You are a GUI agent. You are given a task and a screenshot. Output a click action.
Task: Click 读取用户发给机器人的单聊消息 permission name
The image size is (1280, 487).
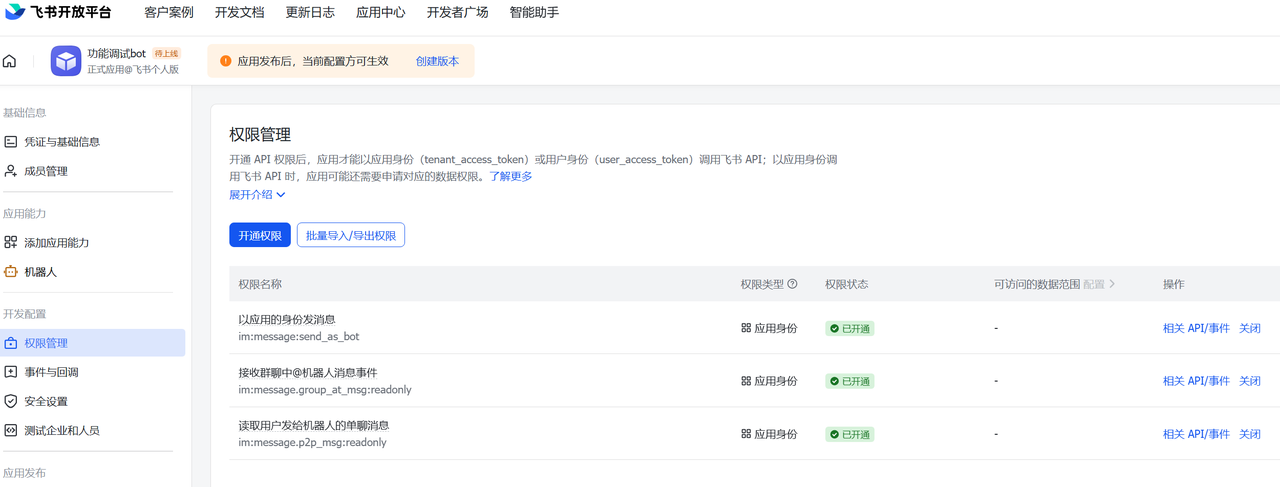click(314, 426)
